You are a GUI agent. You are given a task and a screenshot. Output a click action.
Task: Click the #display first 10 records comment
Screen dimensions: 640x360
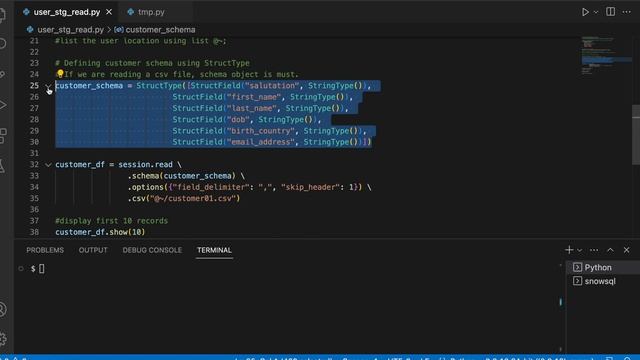pyautogui.click(x=111, y=221)
